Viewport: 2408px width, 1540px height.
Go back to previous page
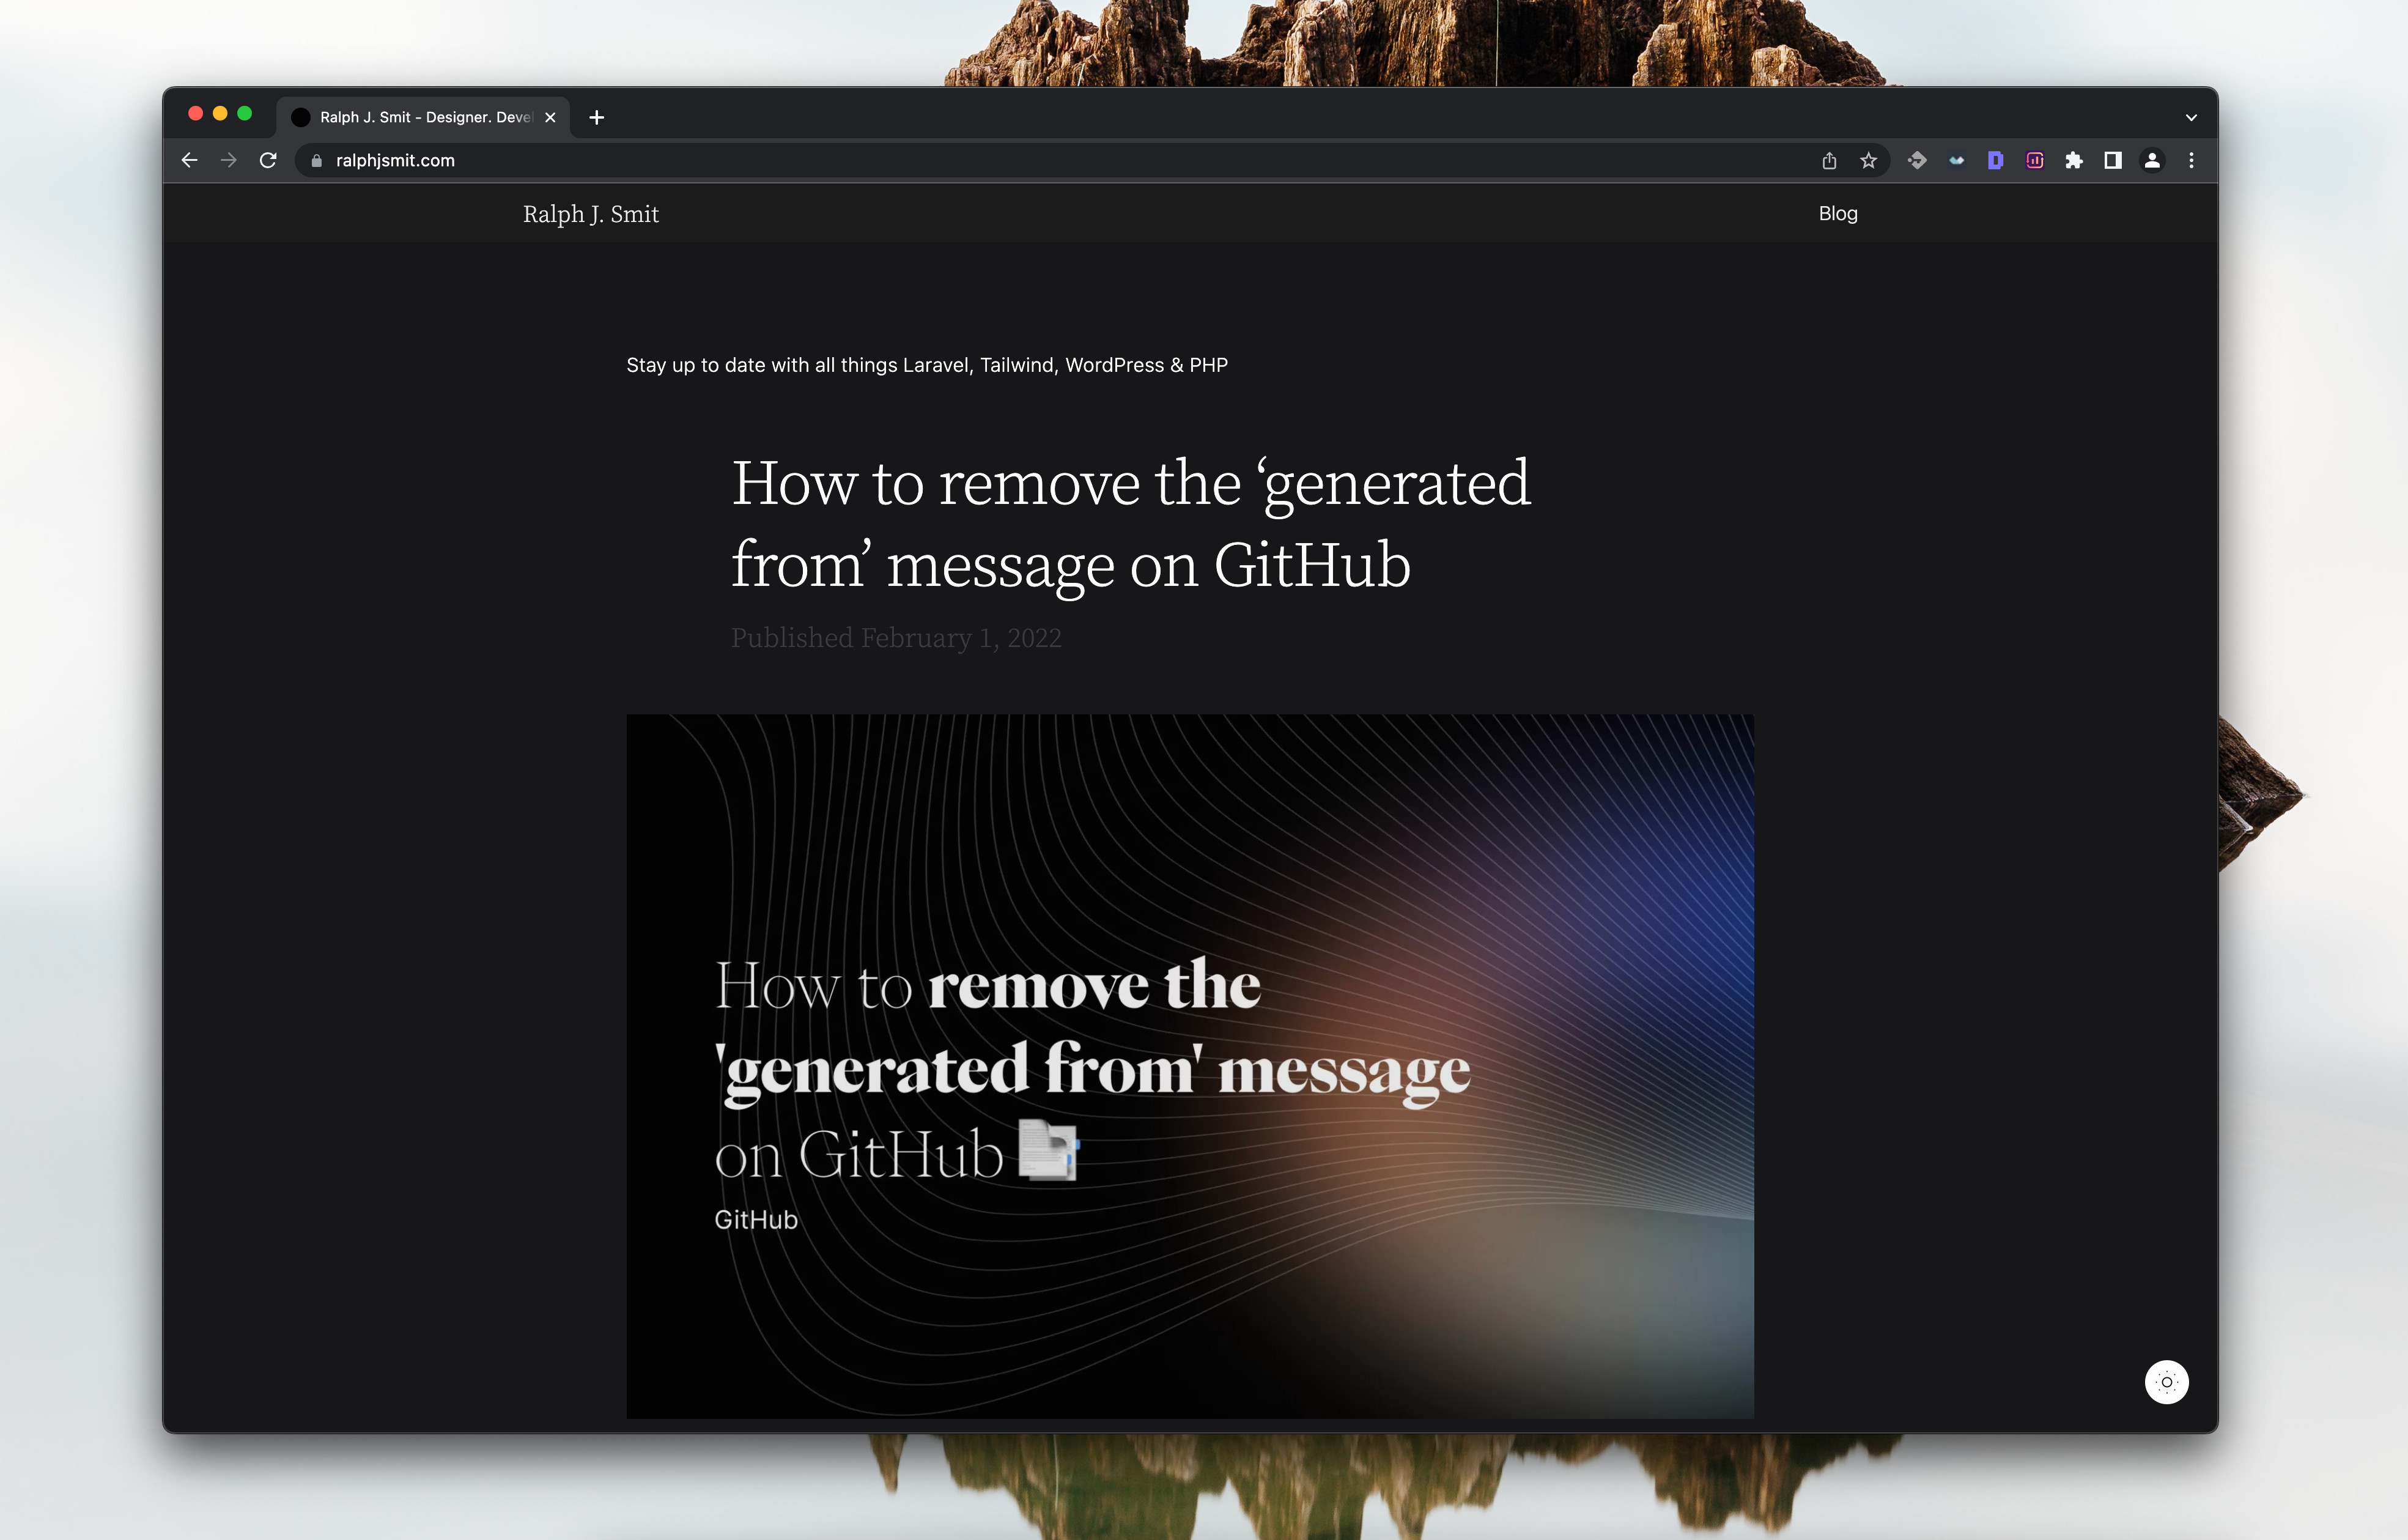point(189,161)
